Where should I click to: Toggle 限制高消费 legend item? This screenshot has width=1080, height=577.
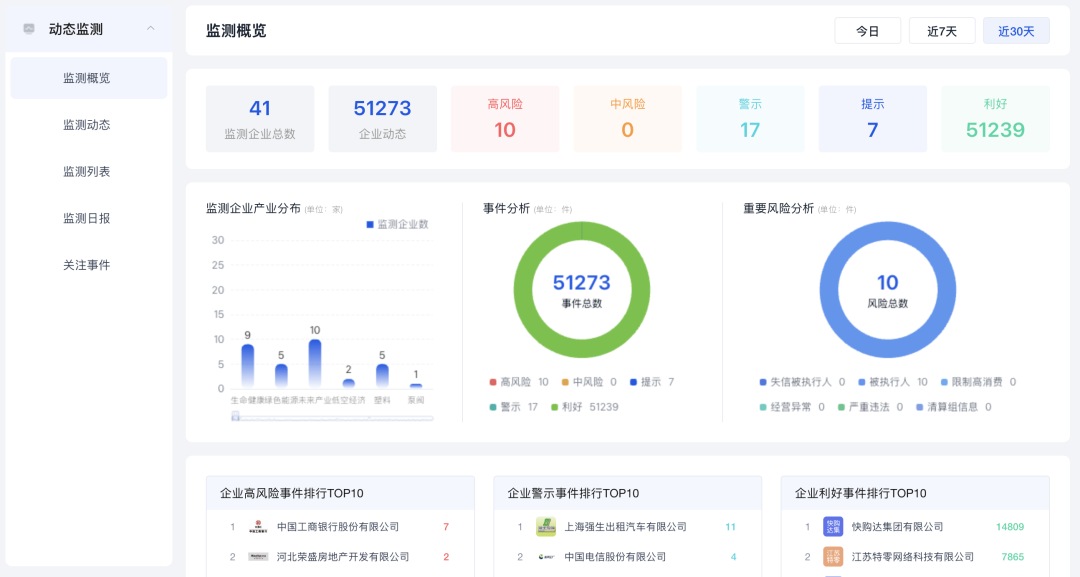click(x=978, y=382)
